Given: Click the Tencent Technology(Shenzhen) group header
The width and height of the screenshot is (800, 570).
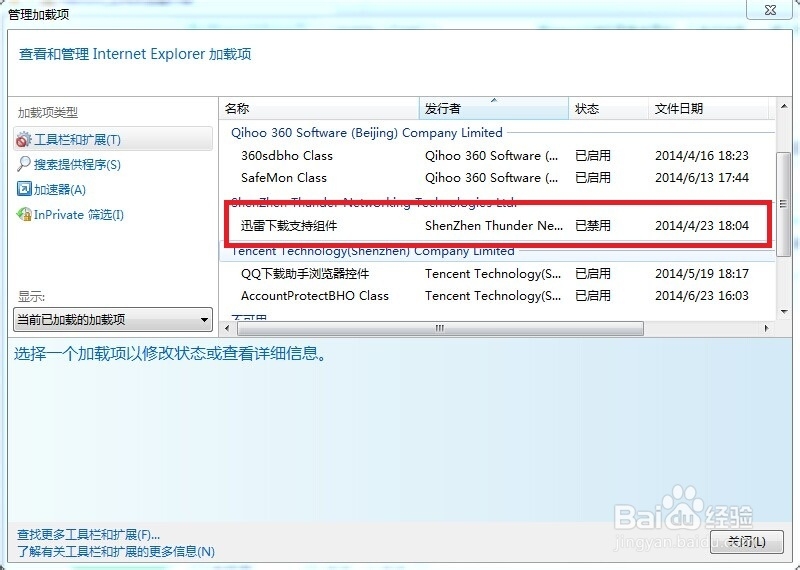Looking at the screenshot, I should click(372, 251).
